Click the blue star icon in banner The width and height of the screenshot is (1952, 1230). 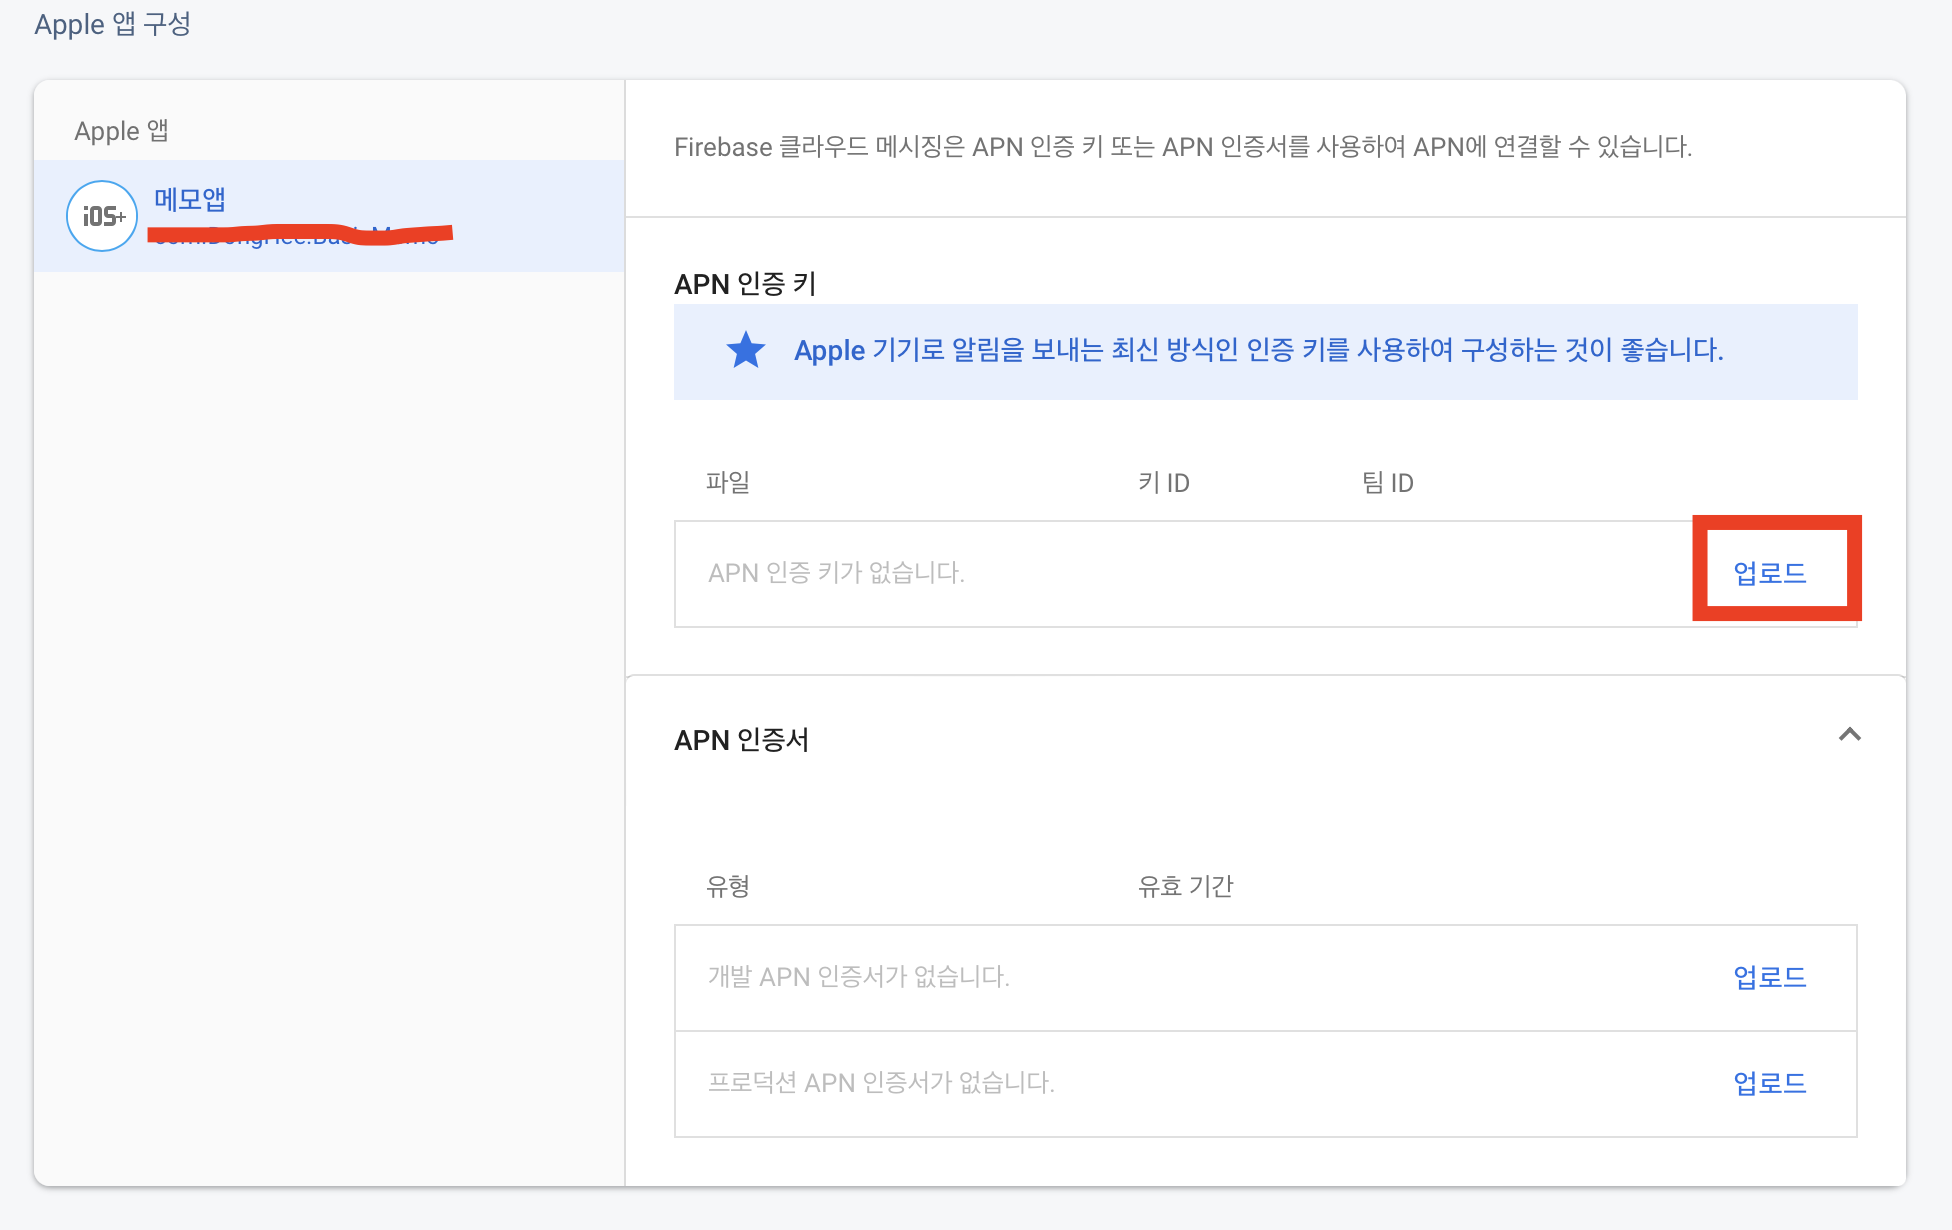(745, 351)
